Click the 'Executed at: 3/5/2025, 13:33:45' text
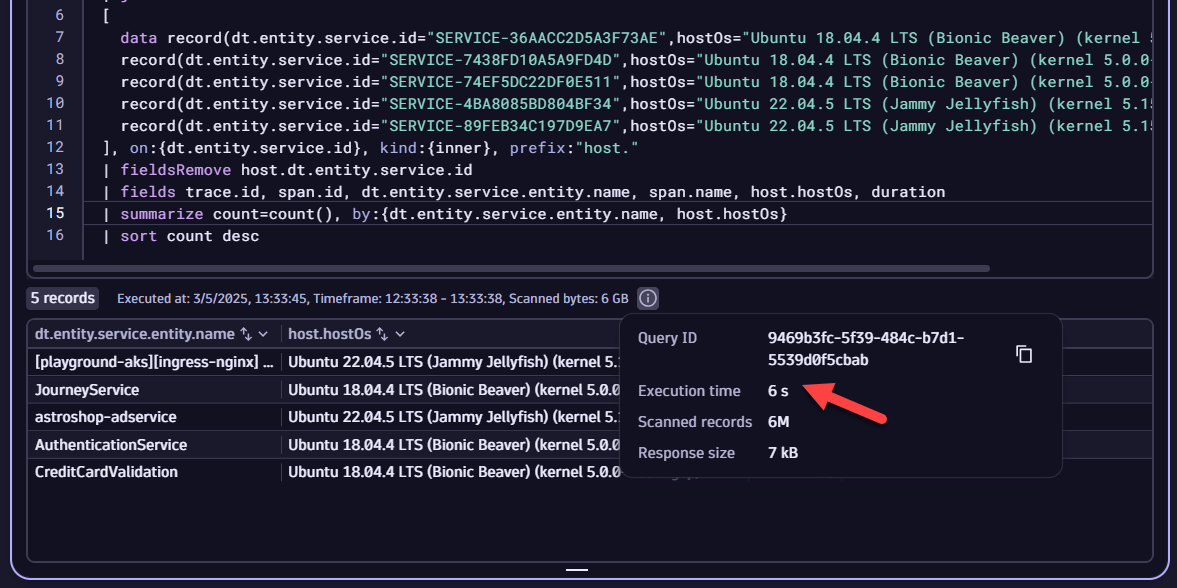Viewport: 1177px width, 588px height. click(x=212, y=298)
